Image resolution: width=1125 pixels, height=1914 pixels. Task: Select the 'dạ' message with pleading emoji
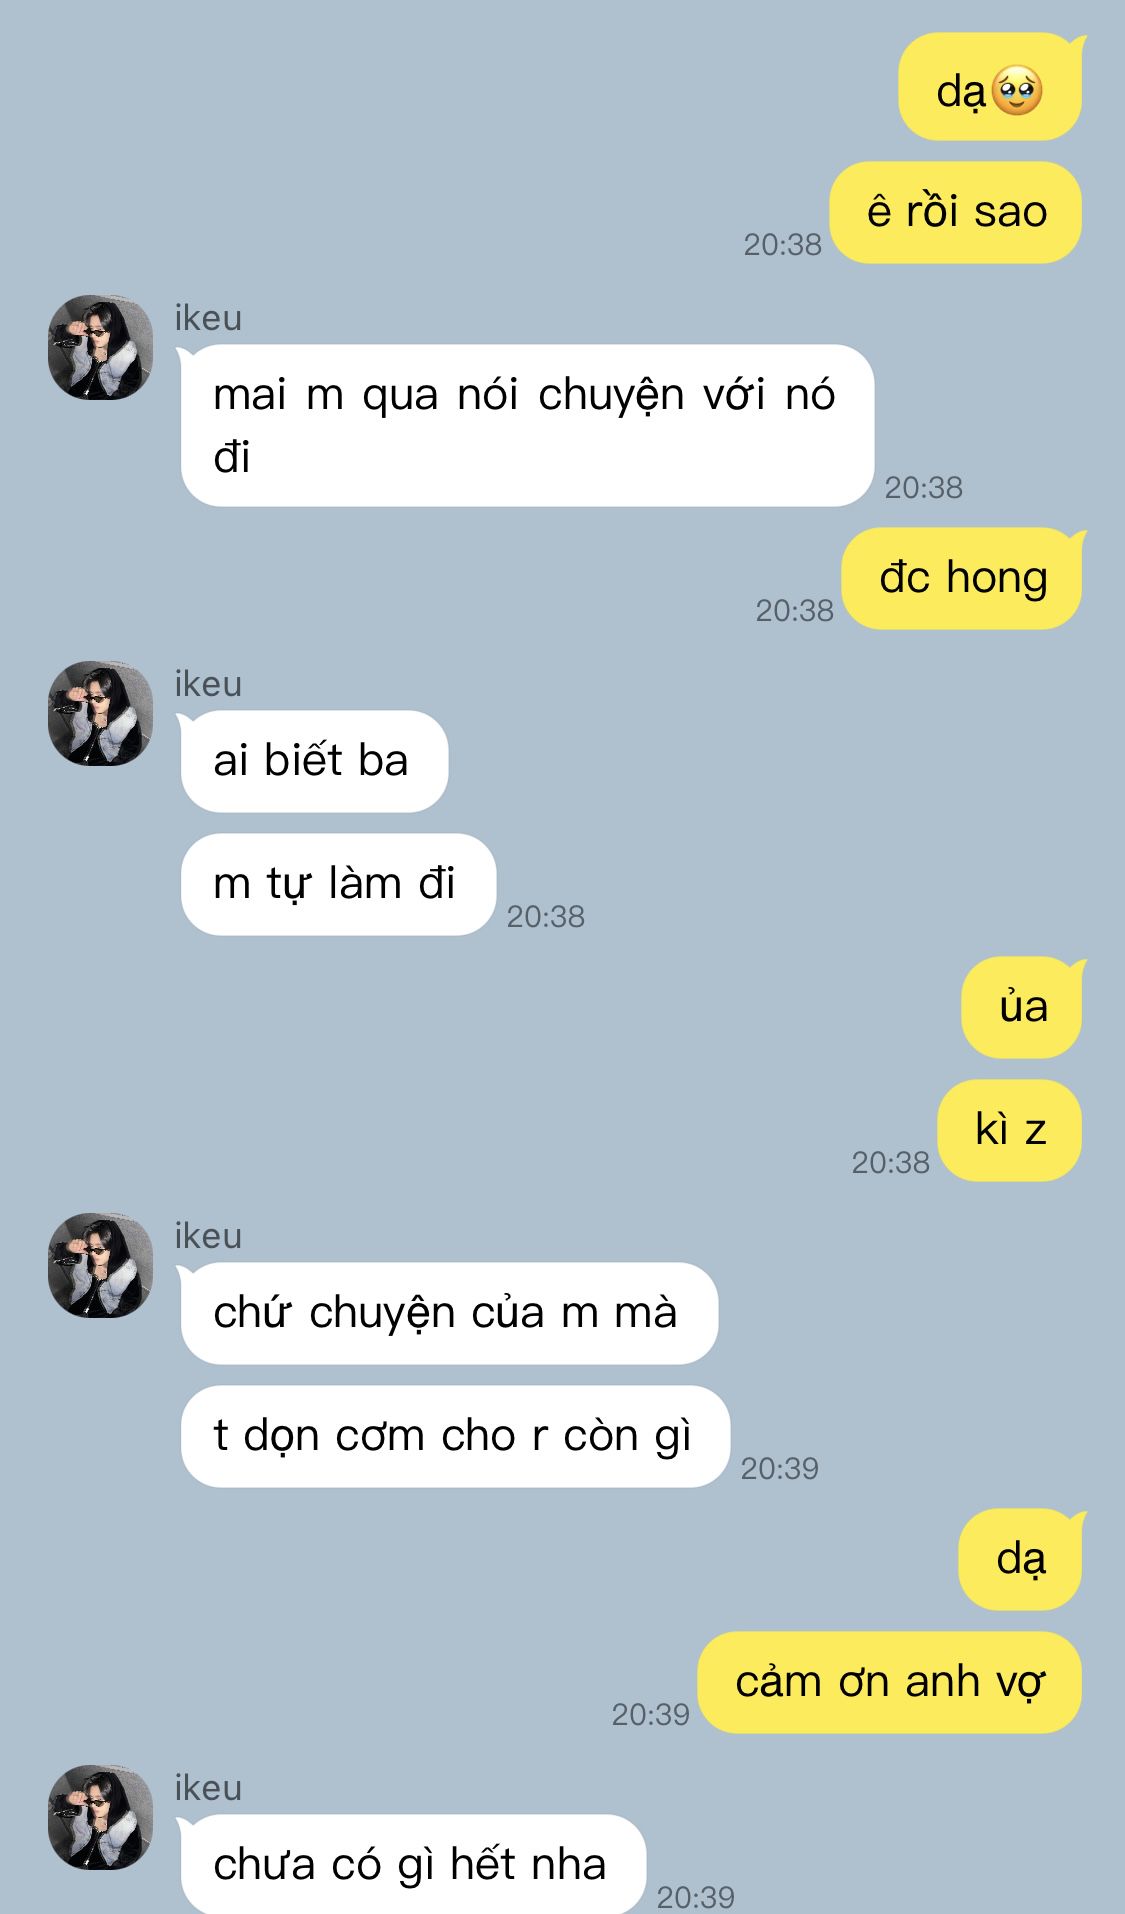(990, 87)
